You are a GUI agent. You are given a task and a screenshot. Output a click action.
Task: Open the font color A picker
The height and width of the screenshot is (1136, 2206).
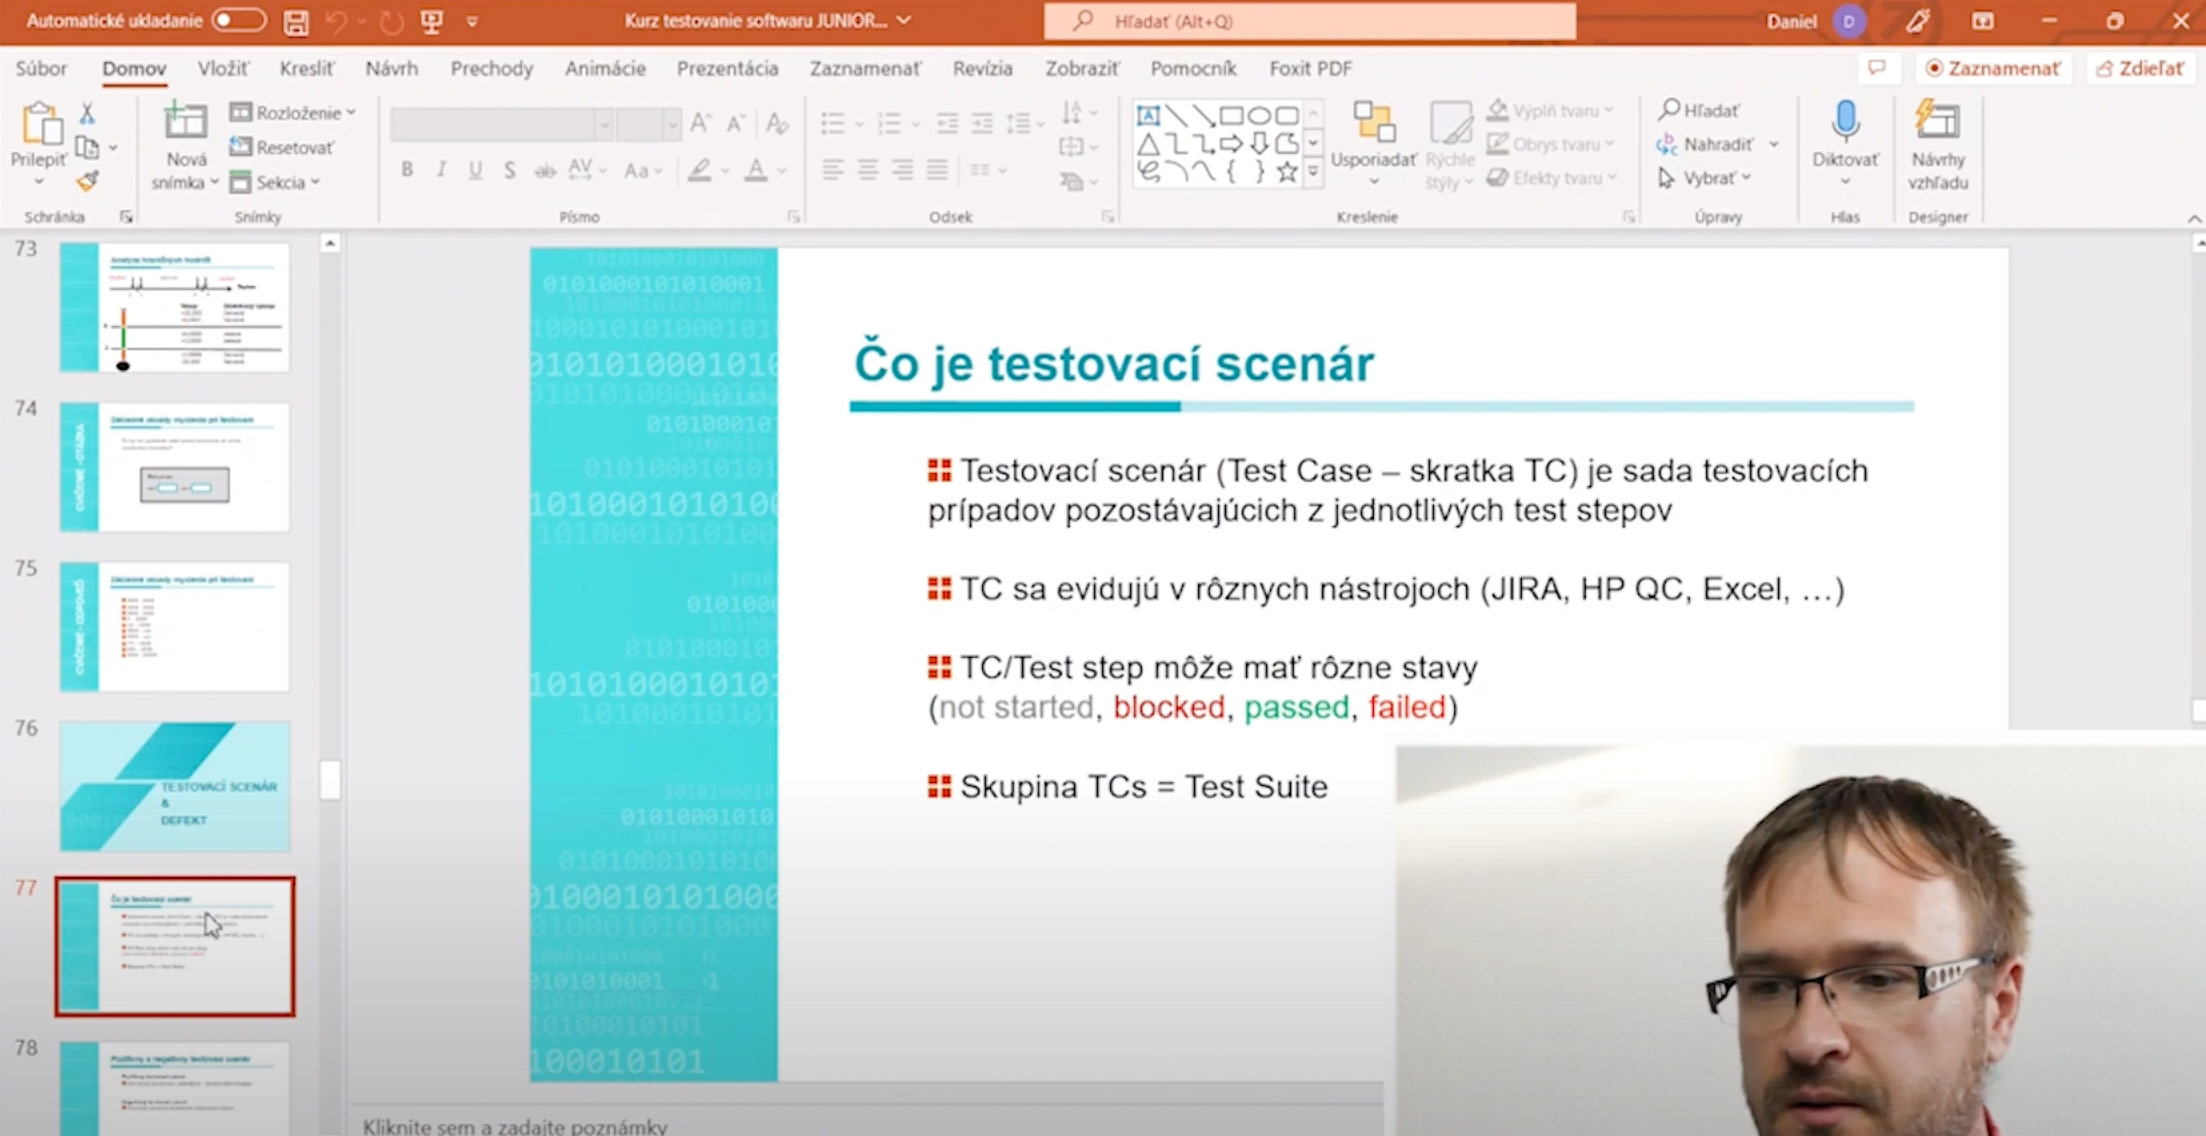point(757,171)
